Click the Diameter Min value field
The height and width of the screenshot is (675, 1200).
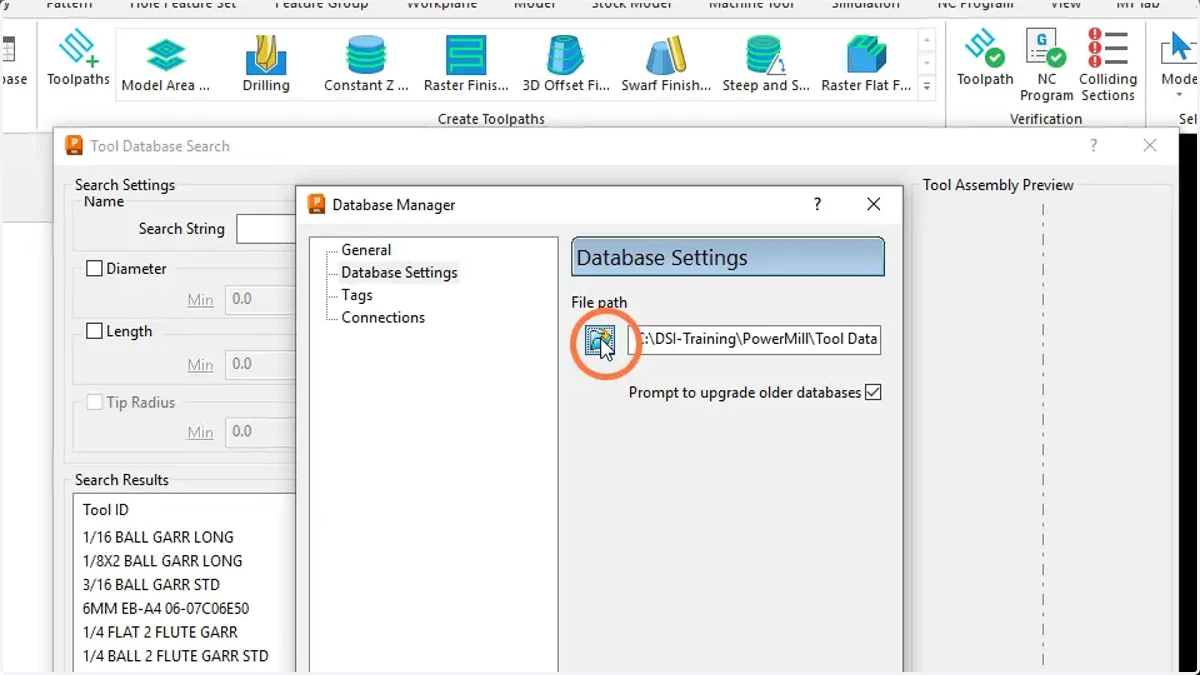pos(260,299)
